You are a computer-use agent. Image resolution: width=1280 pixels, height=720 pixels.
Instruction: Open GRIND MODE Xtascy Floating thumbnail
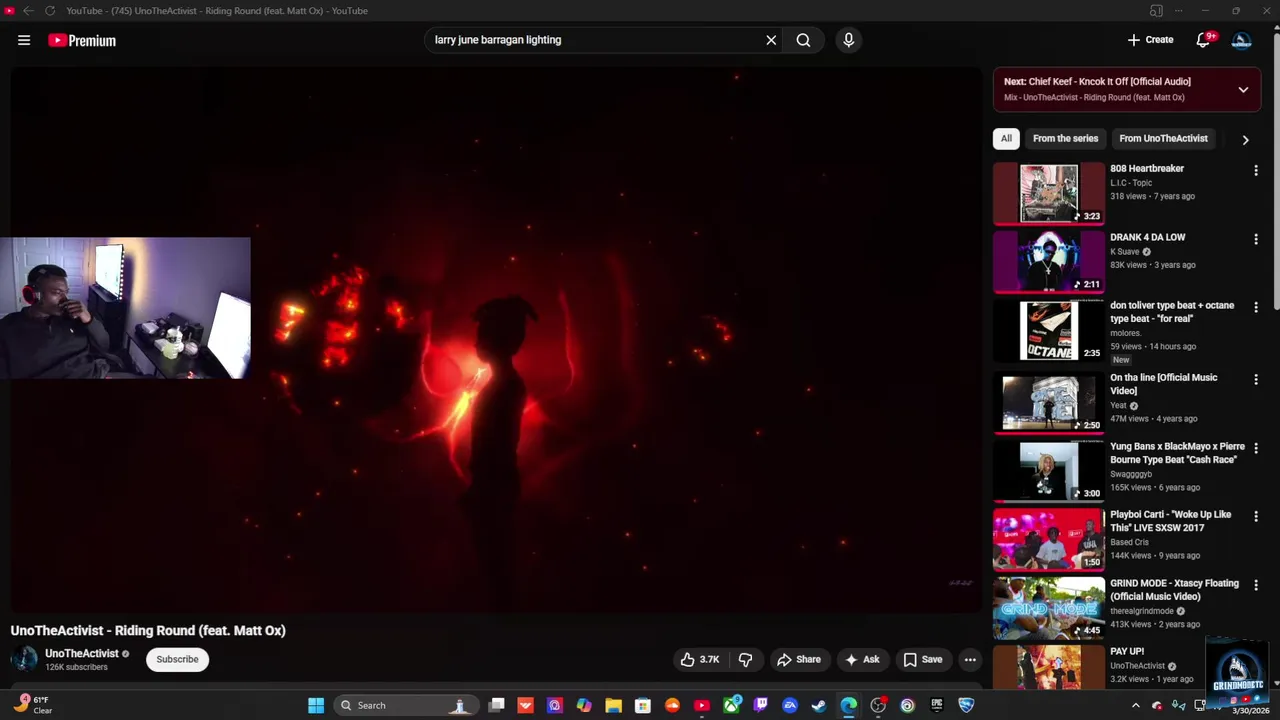pyautogui.click(x=1049, y=608)
